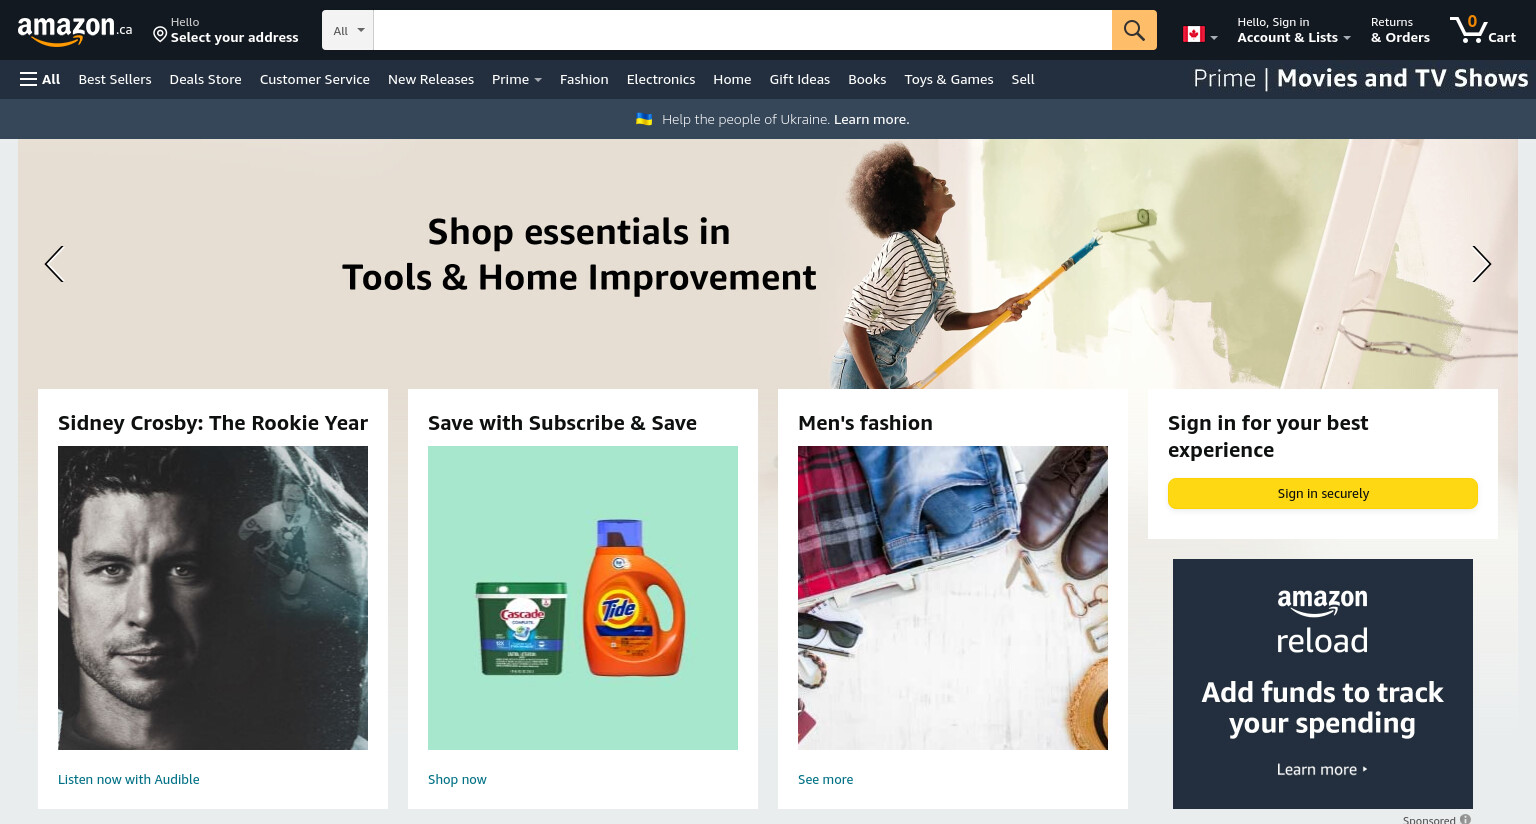Open the Electronics navigation item
This screenshot has width=1536, height=824.
click(x=661, y=79)
